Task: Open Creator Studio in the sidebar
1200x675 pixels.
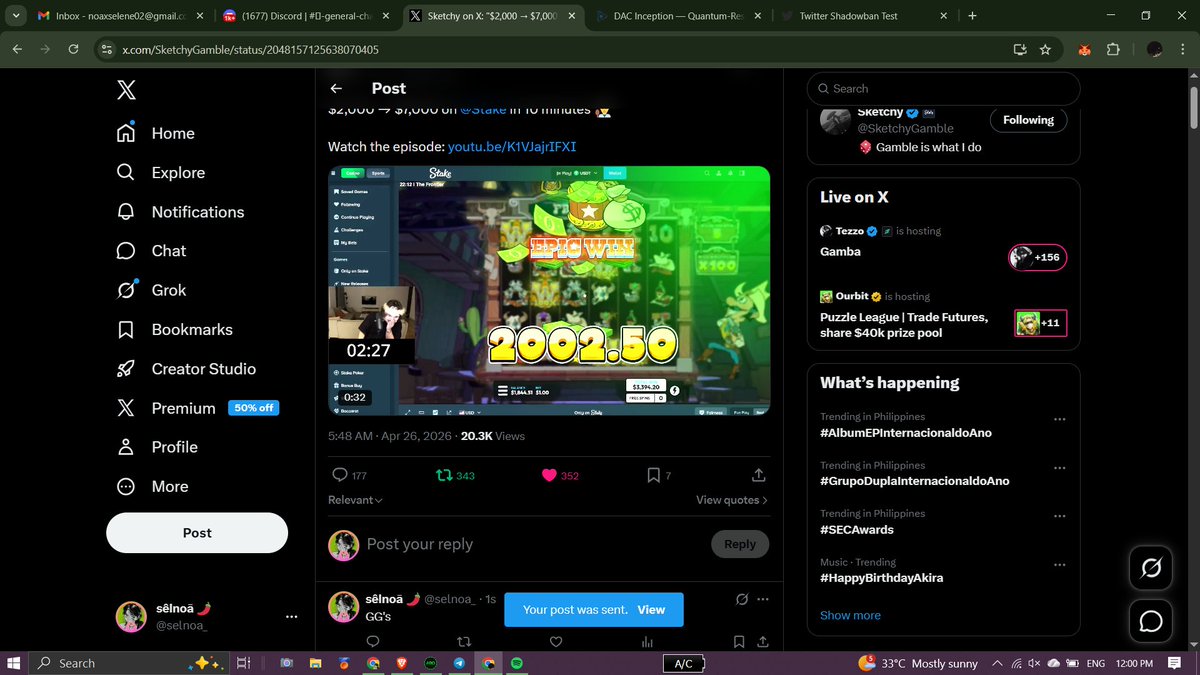Action: point(186,369)
